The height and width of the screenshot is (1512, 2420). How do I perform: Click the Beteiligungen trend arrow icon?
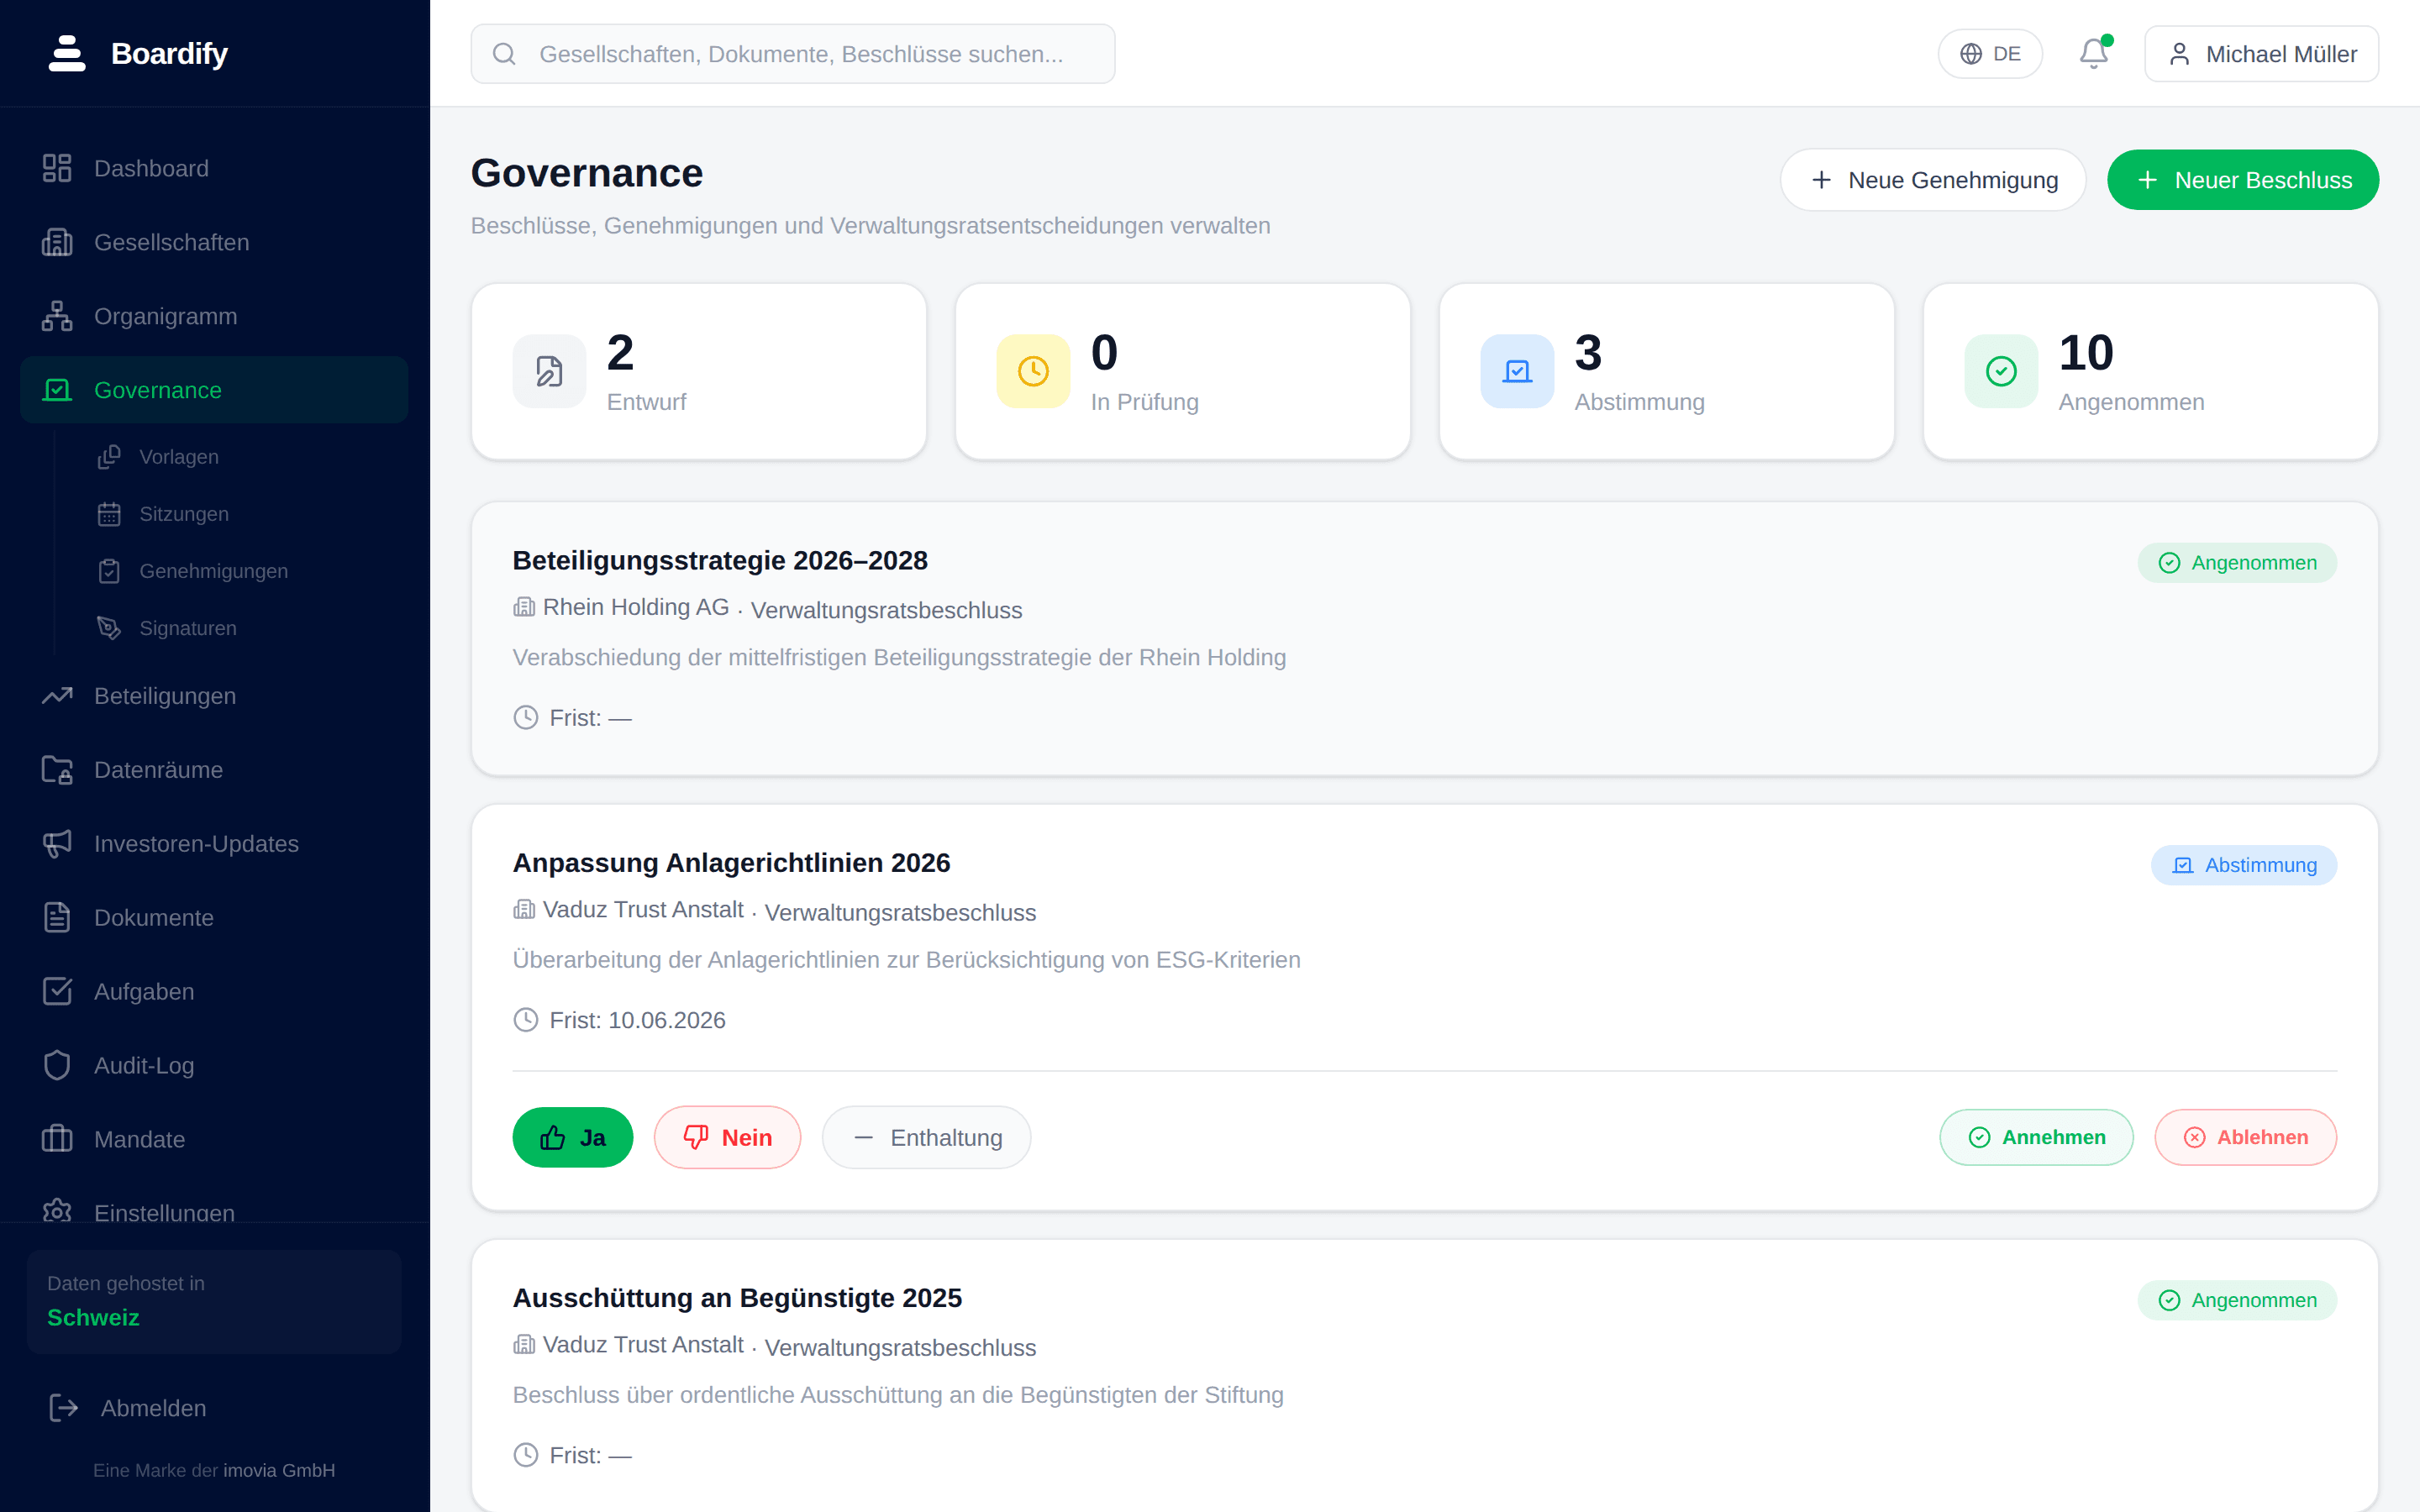click(x=57, y=696)
